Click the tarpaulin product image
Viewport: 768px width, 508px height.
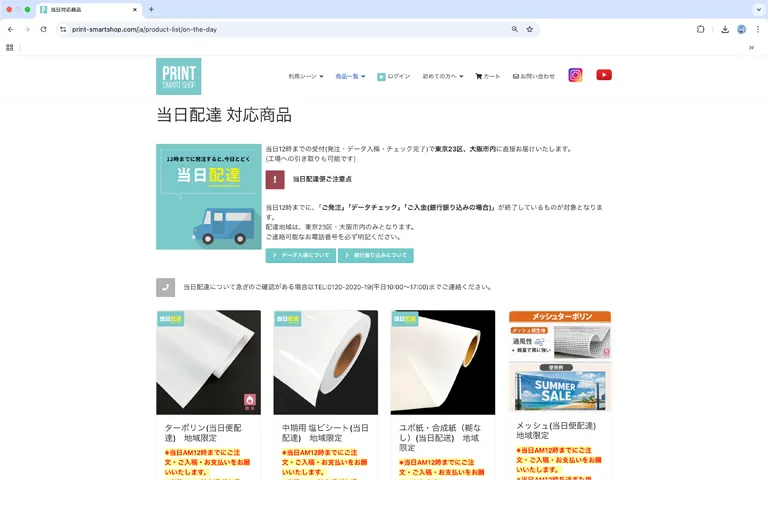(x=209, y=363)
